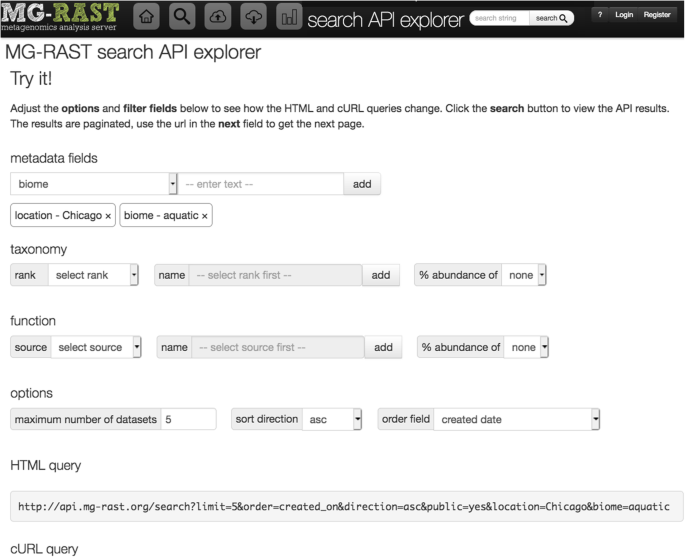Click the search button in header

click(551, 18)
